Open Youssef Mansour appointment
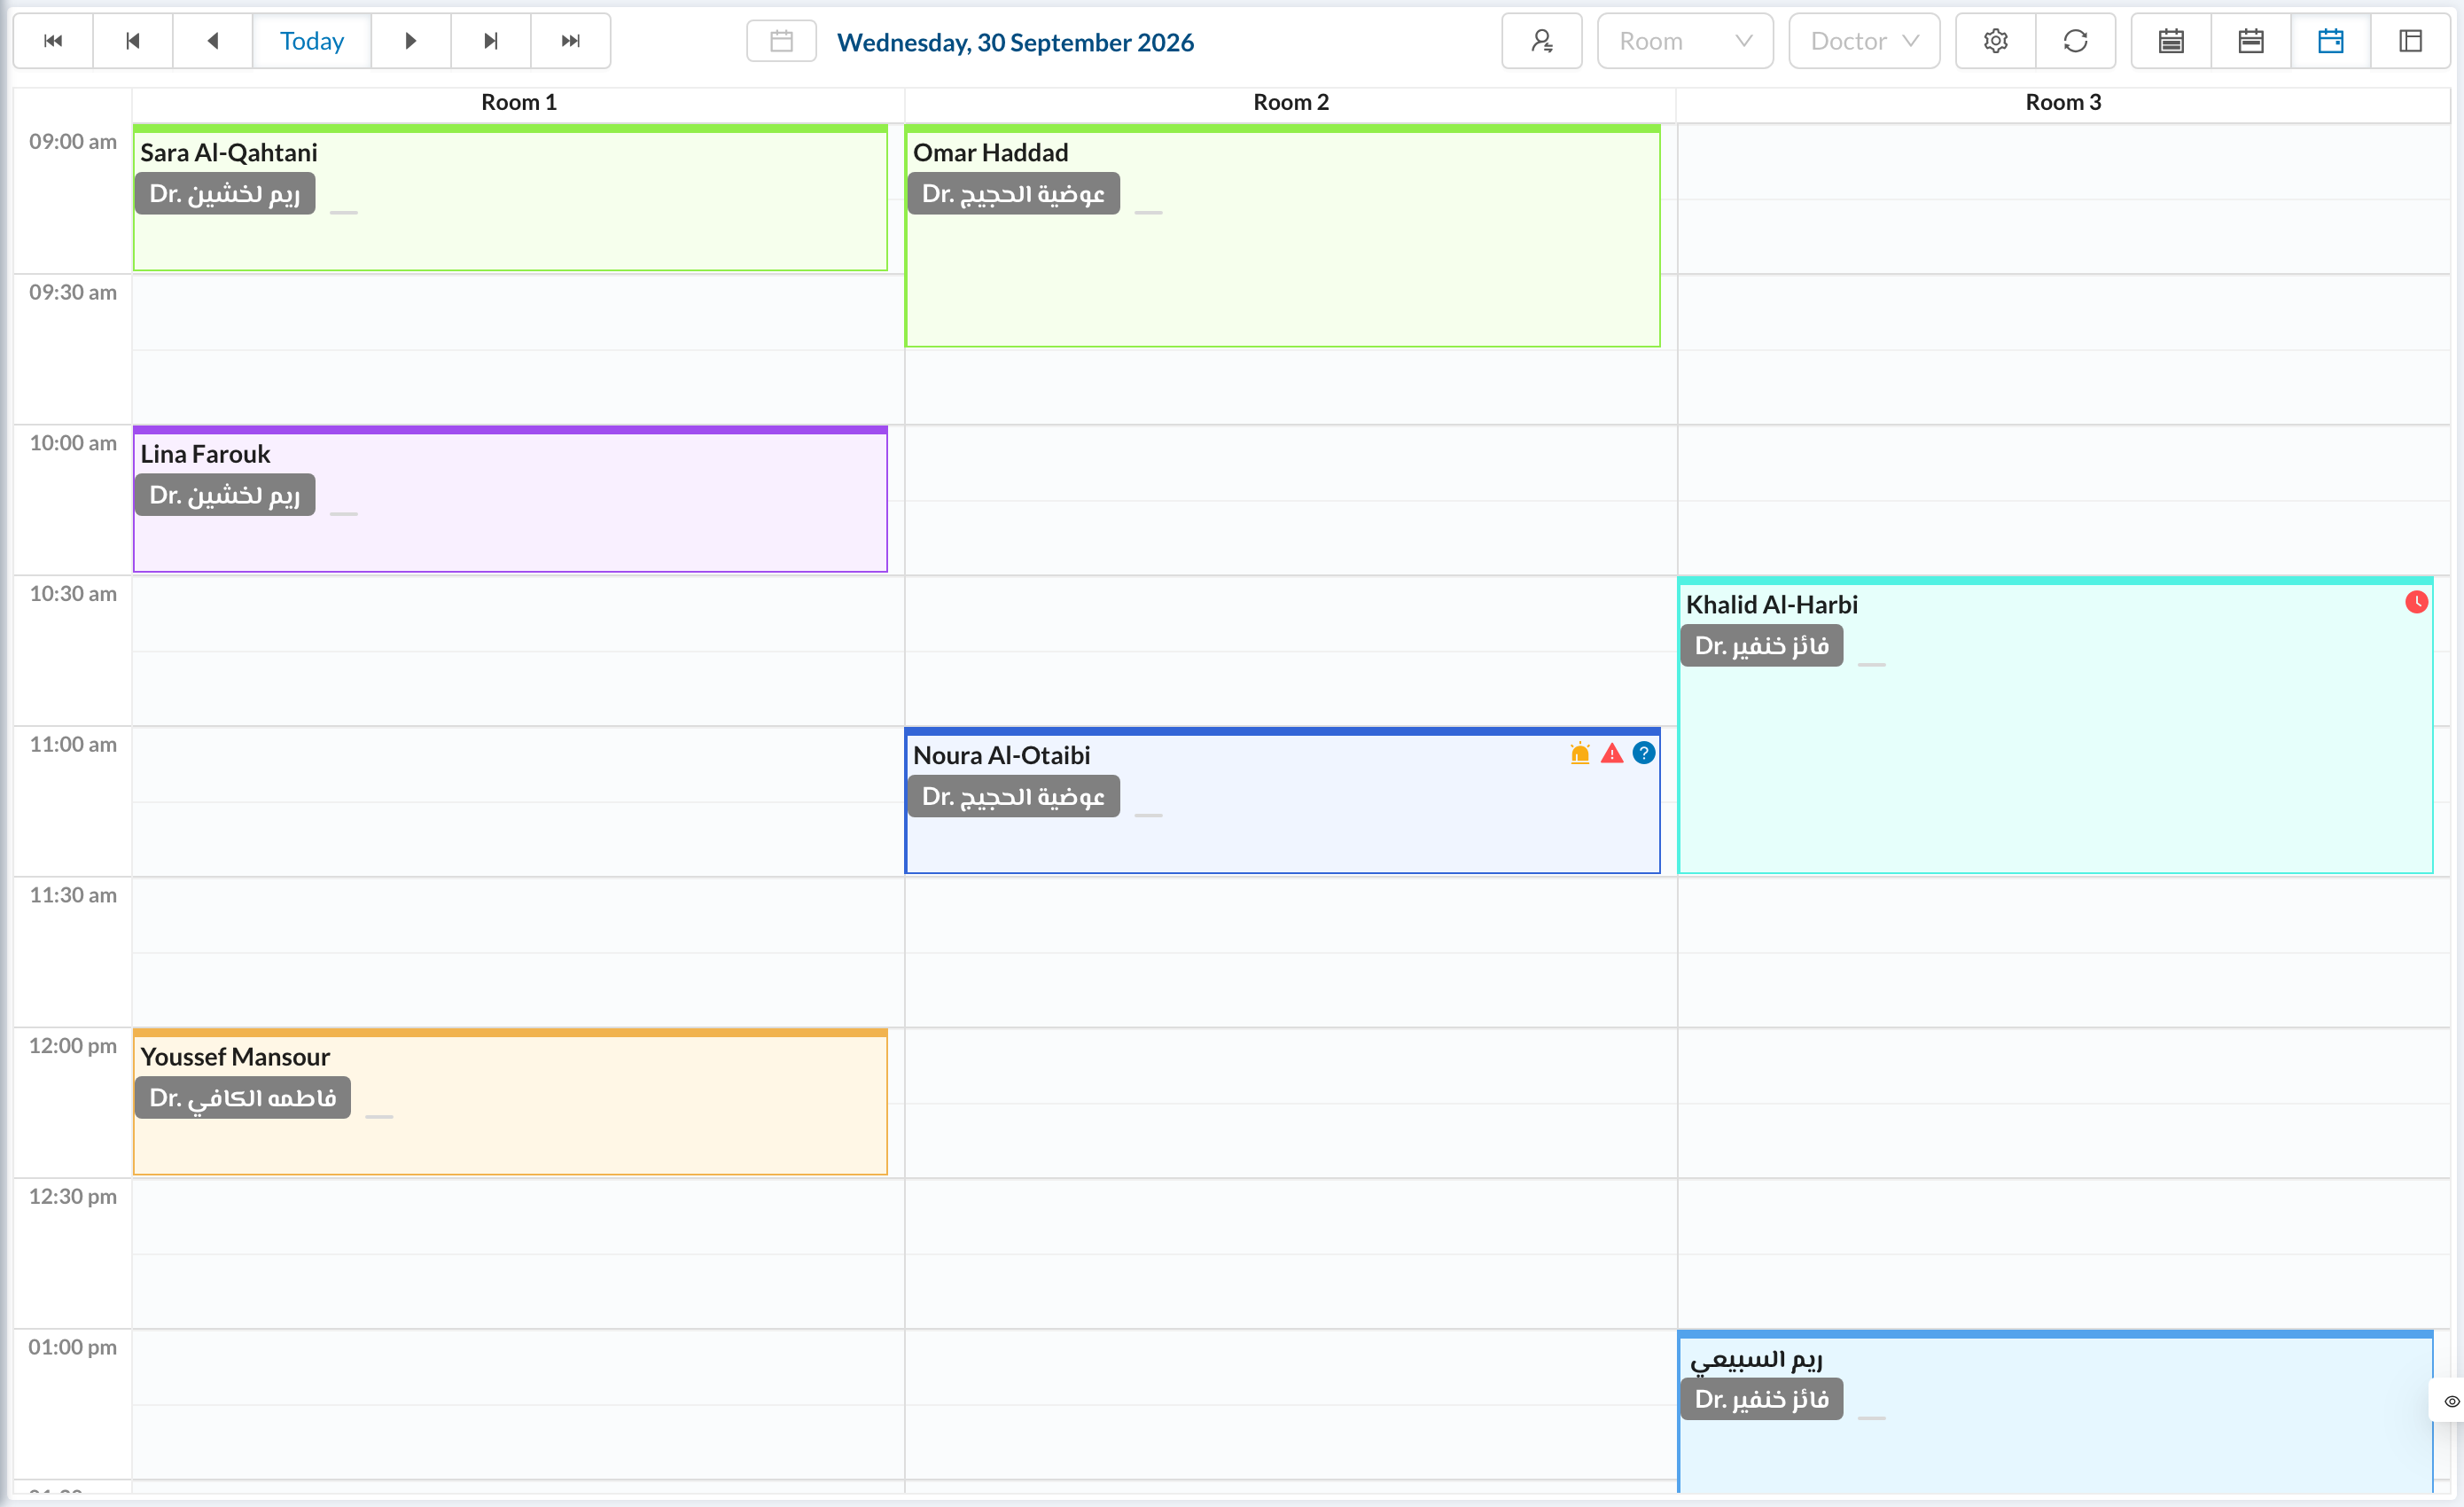 [x=510, y=1102]
